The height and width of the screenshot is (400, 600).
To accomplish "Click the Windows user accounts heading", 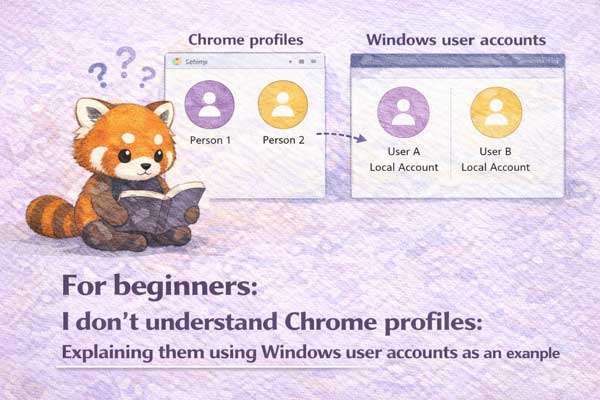I will coord(456,40).
